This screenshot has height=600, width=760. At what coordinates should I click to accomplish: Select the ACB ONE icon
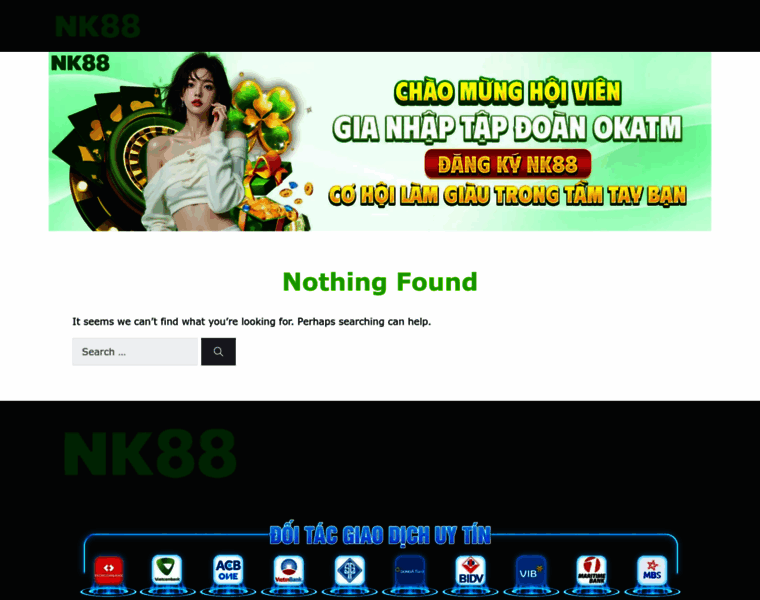click(228, 570)
